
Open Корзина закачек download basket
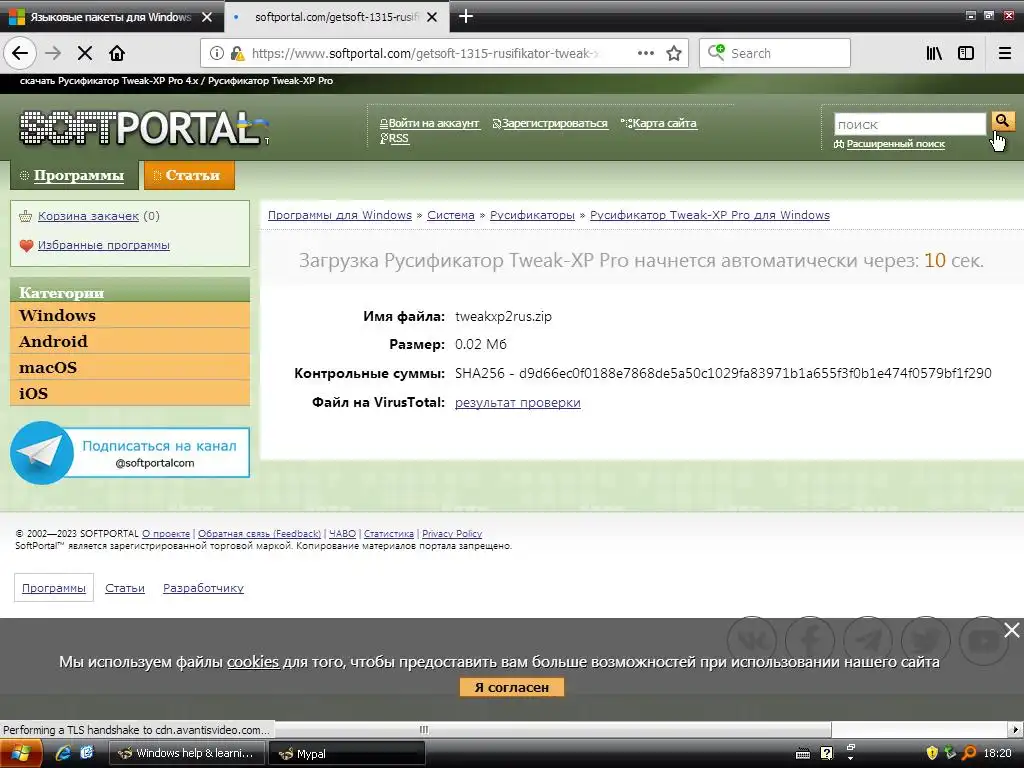click(88, 216)
